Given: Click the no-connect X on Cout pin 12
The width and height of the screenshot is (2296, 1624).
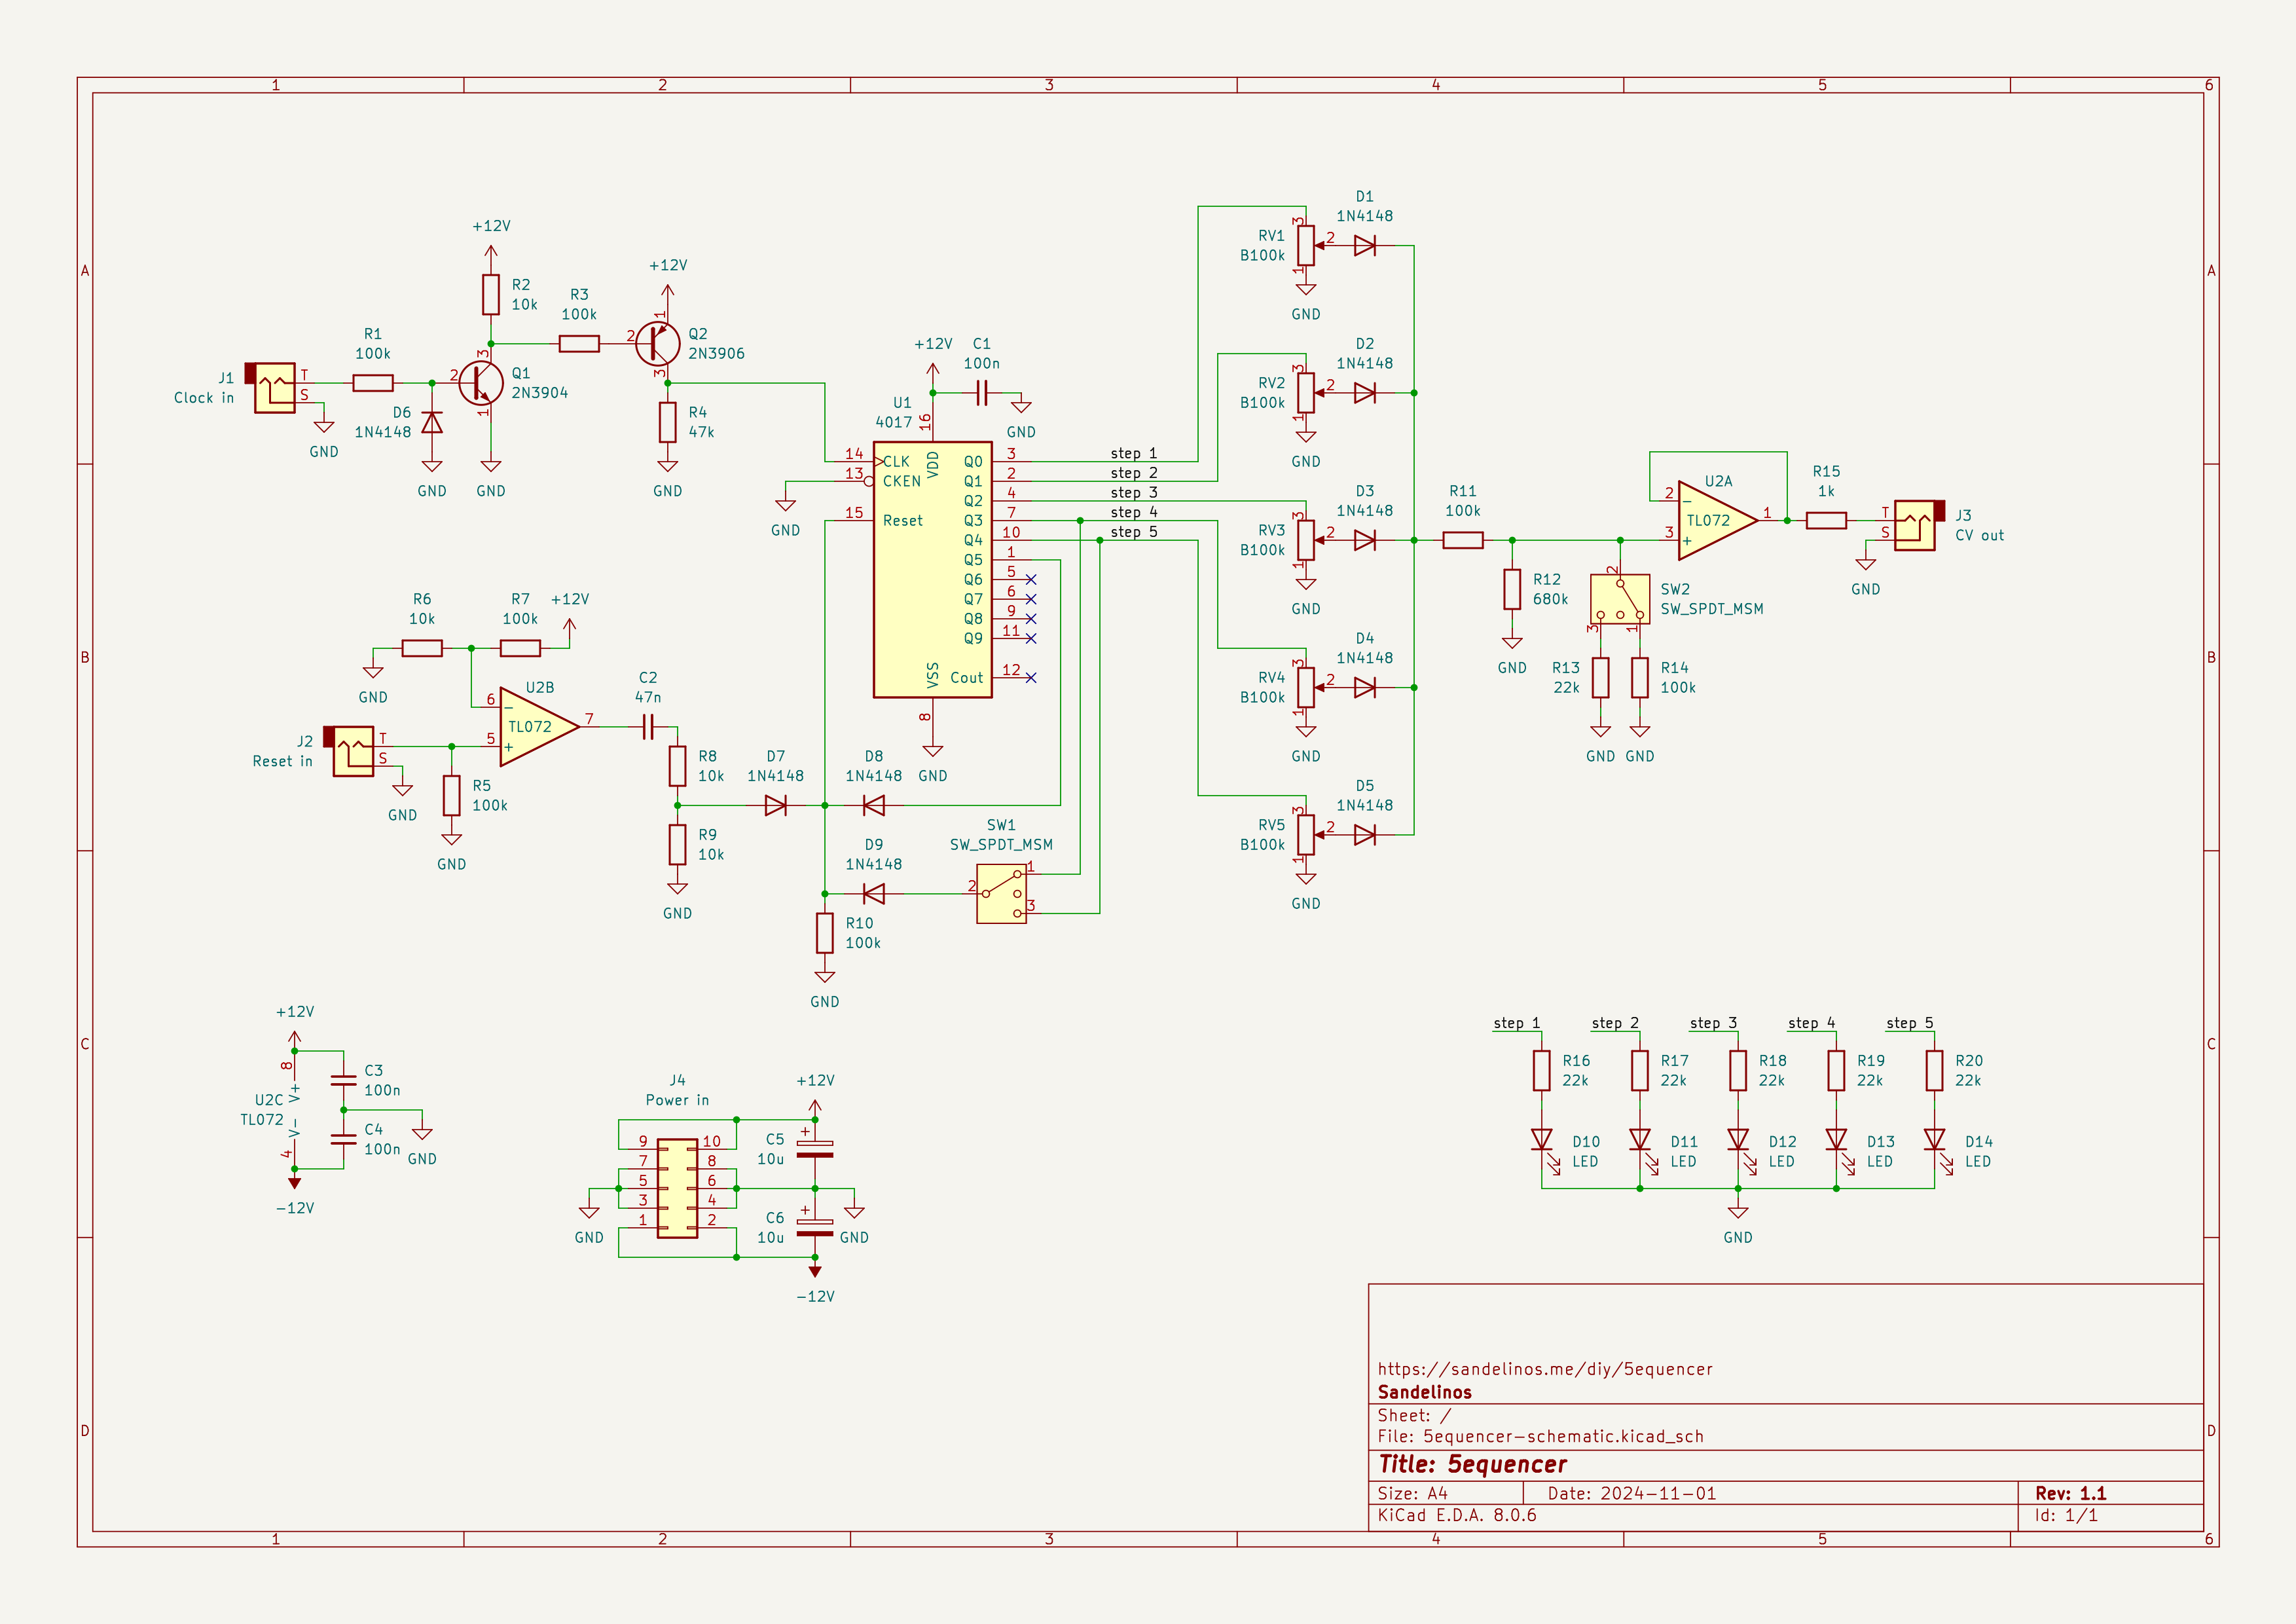Looking at the screenshot, I should [x=1031, y=678].
